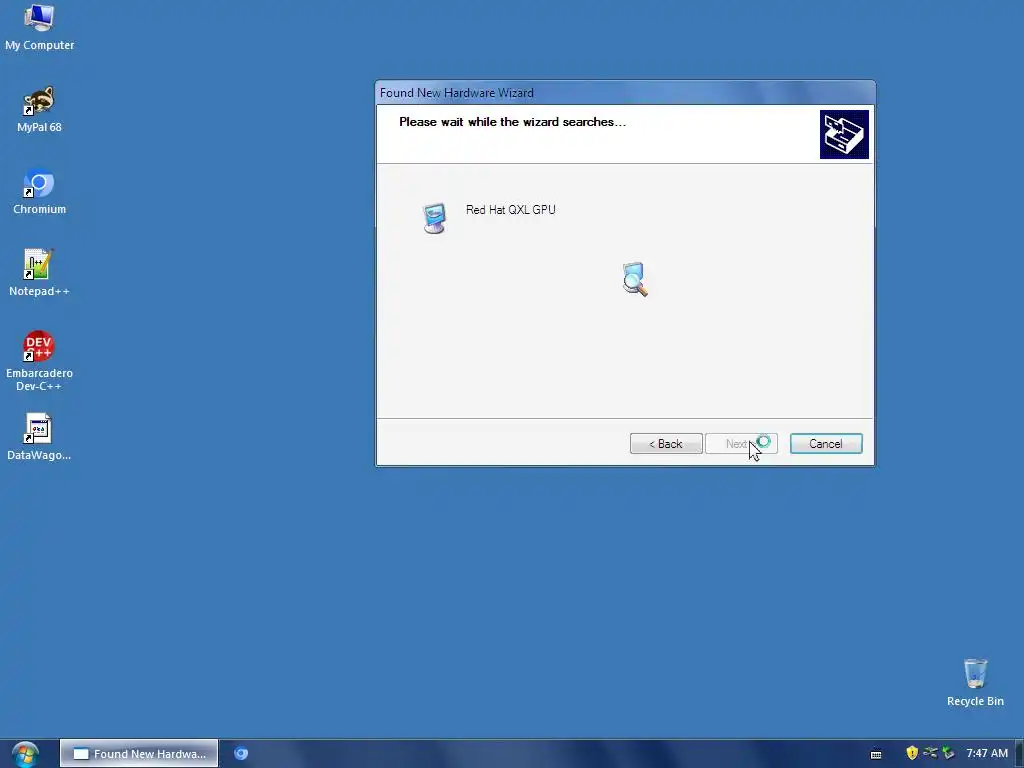Screen dimensions: 1024x768
Task: Click the Found New Hardwa... taskbar button
Action: point(139,754)
